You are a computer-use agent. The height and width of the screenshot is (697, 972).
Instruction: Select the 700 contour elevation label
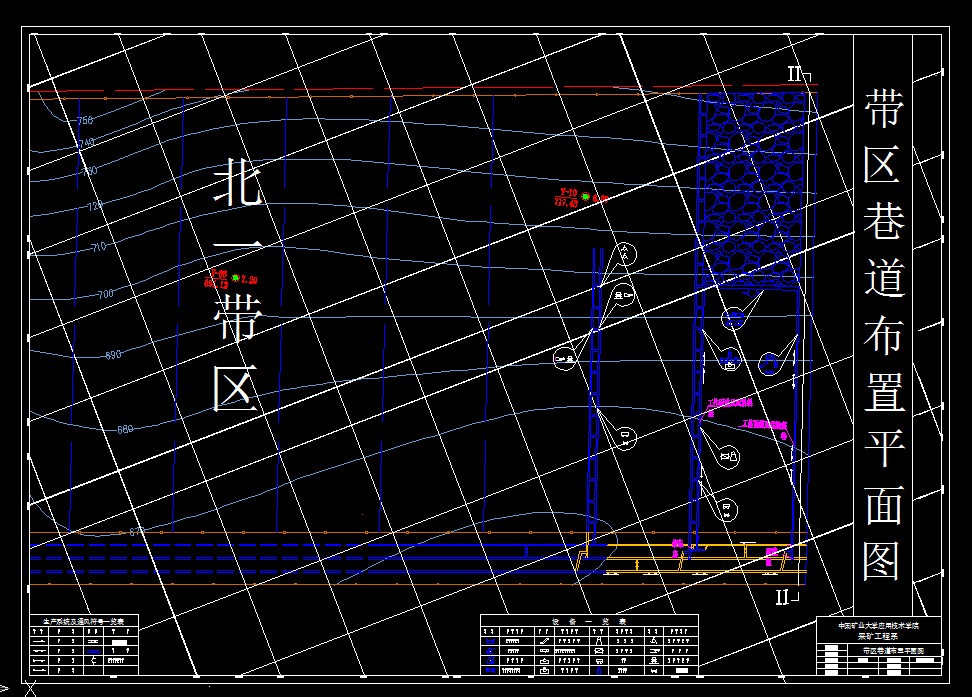105,293
